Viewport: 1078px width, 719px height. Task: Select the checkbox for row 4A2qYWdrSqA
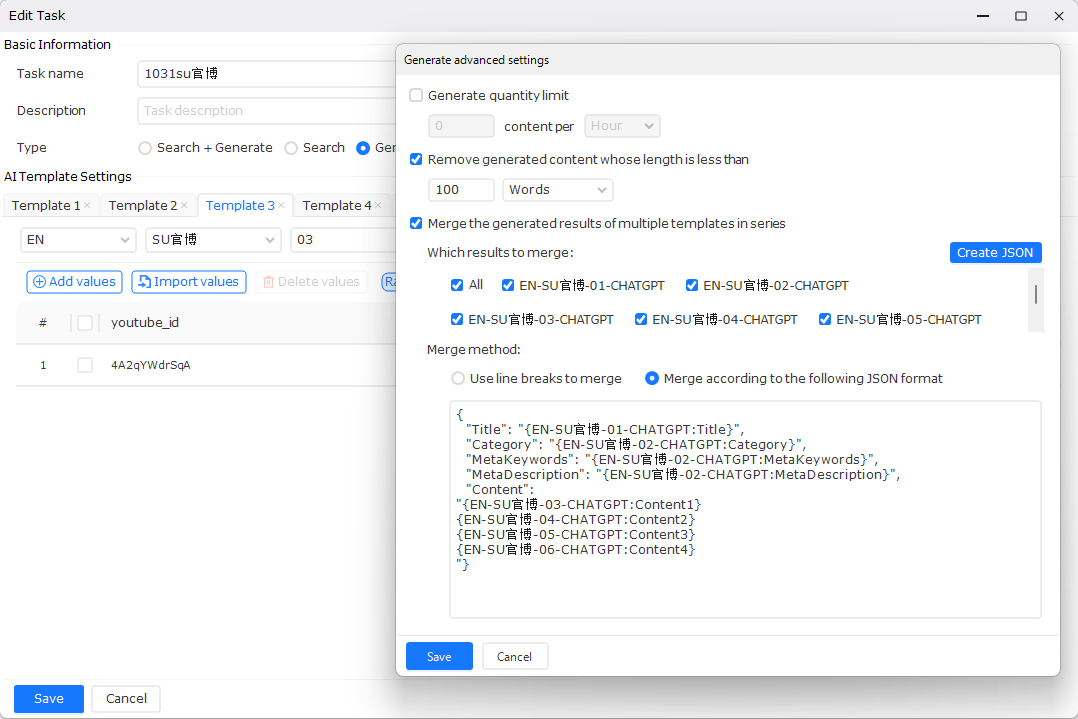pos(85,365)
